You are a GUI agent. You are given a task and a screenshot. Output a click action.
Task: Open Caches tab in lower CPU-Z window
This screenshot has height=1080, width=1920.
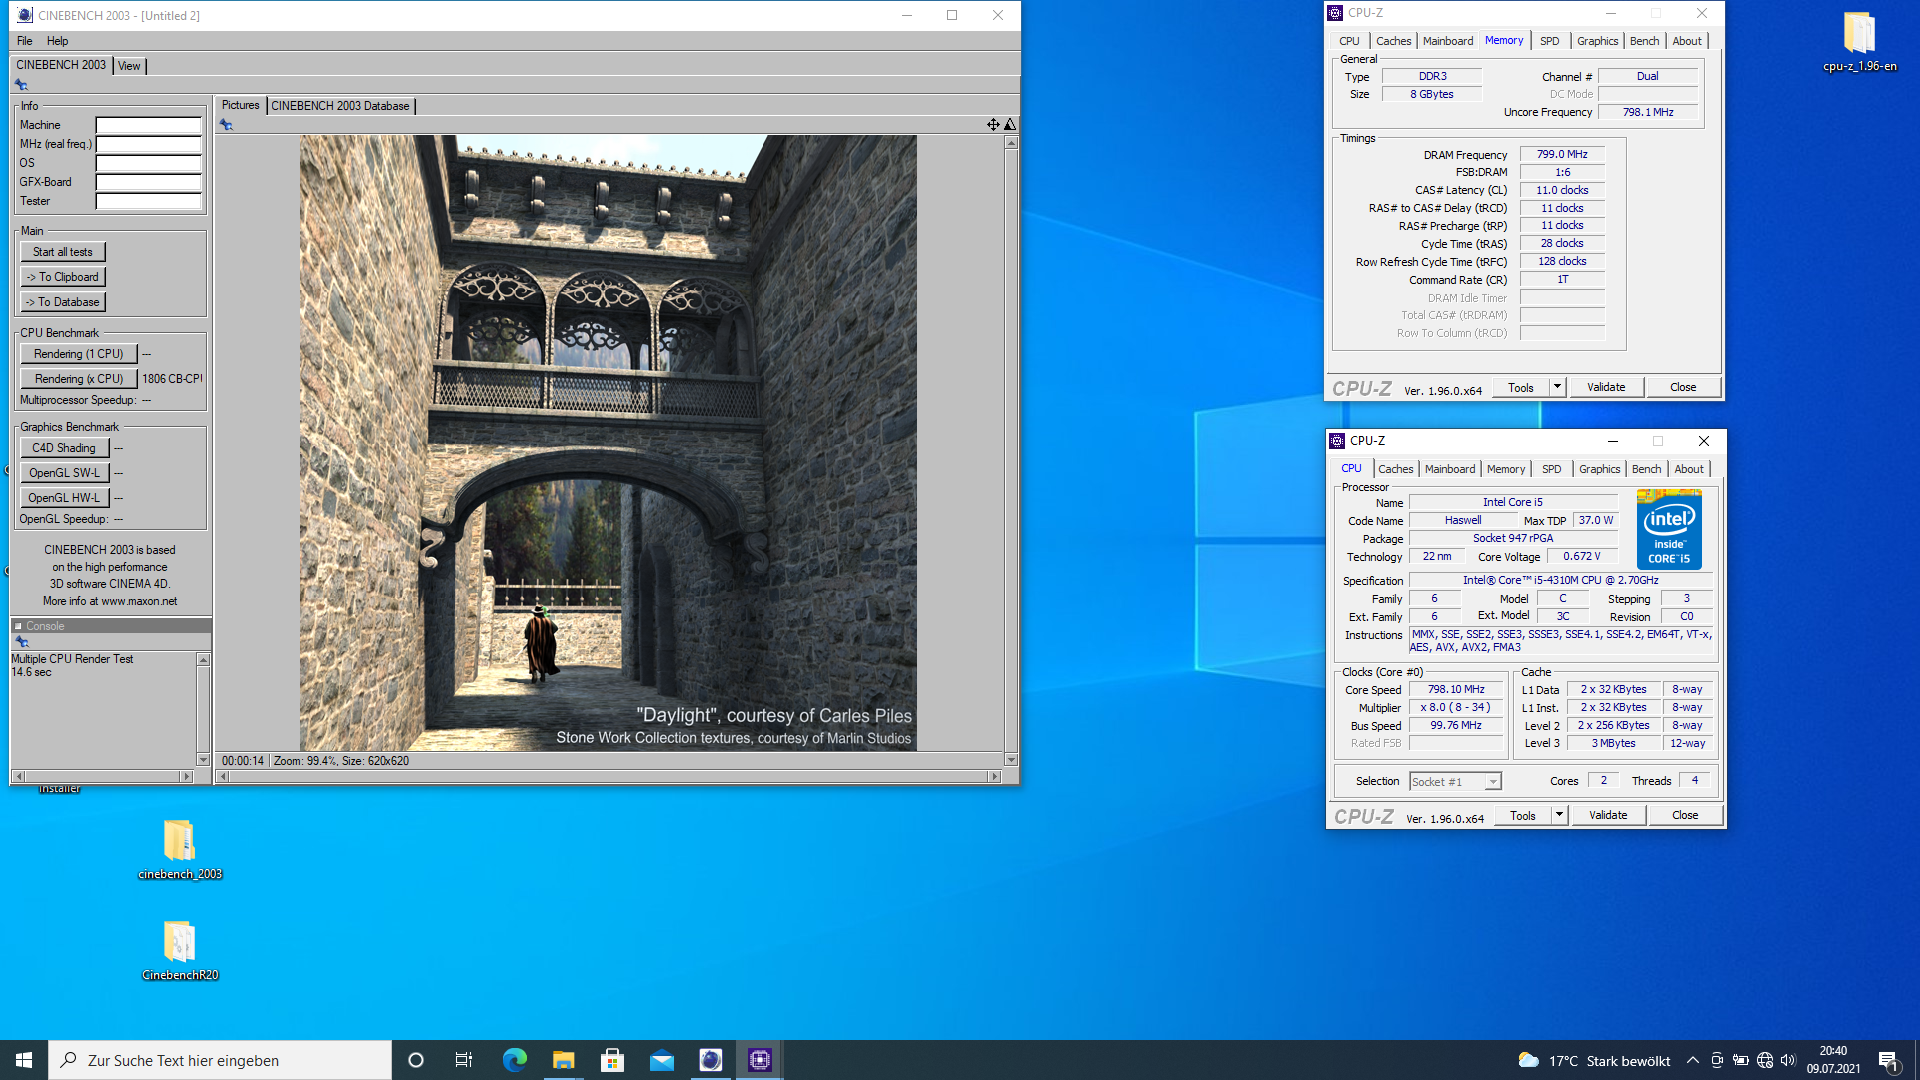point(1395,469)
